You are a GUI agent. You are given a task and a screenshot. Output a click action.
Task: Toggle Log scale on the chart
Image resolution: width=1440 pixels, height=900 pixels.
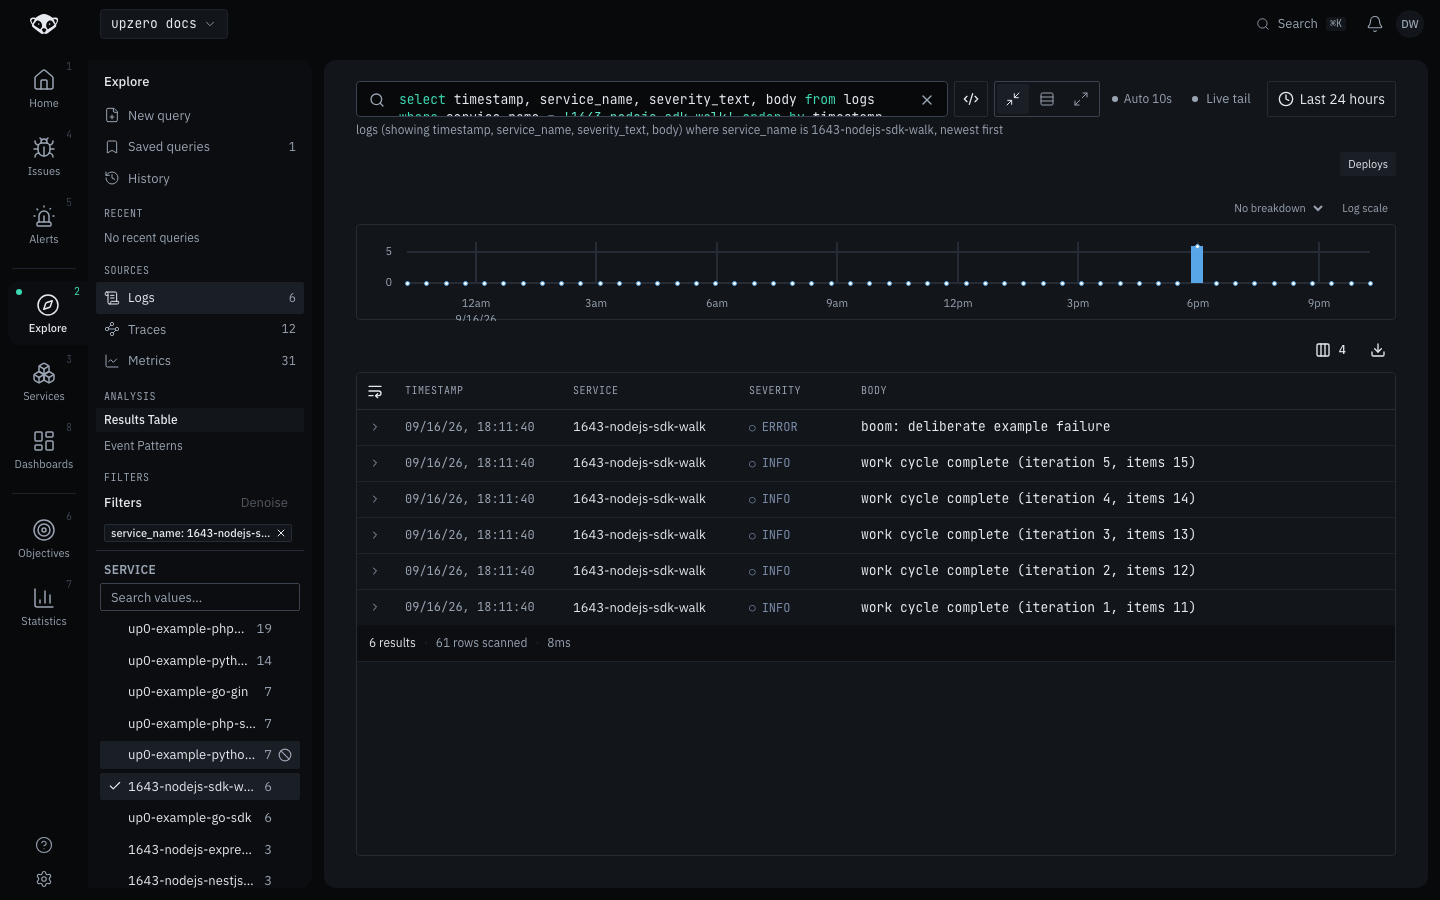[x=1365, y=208]
